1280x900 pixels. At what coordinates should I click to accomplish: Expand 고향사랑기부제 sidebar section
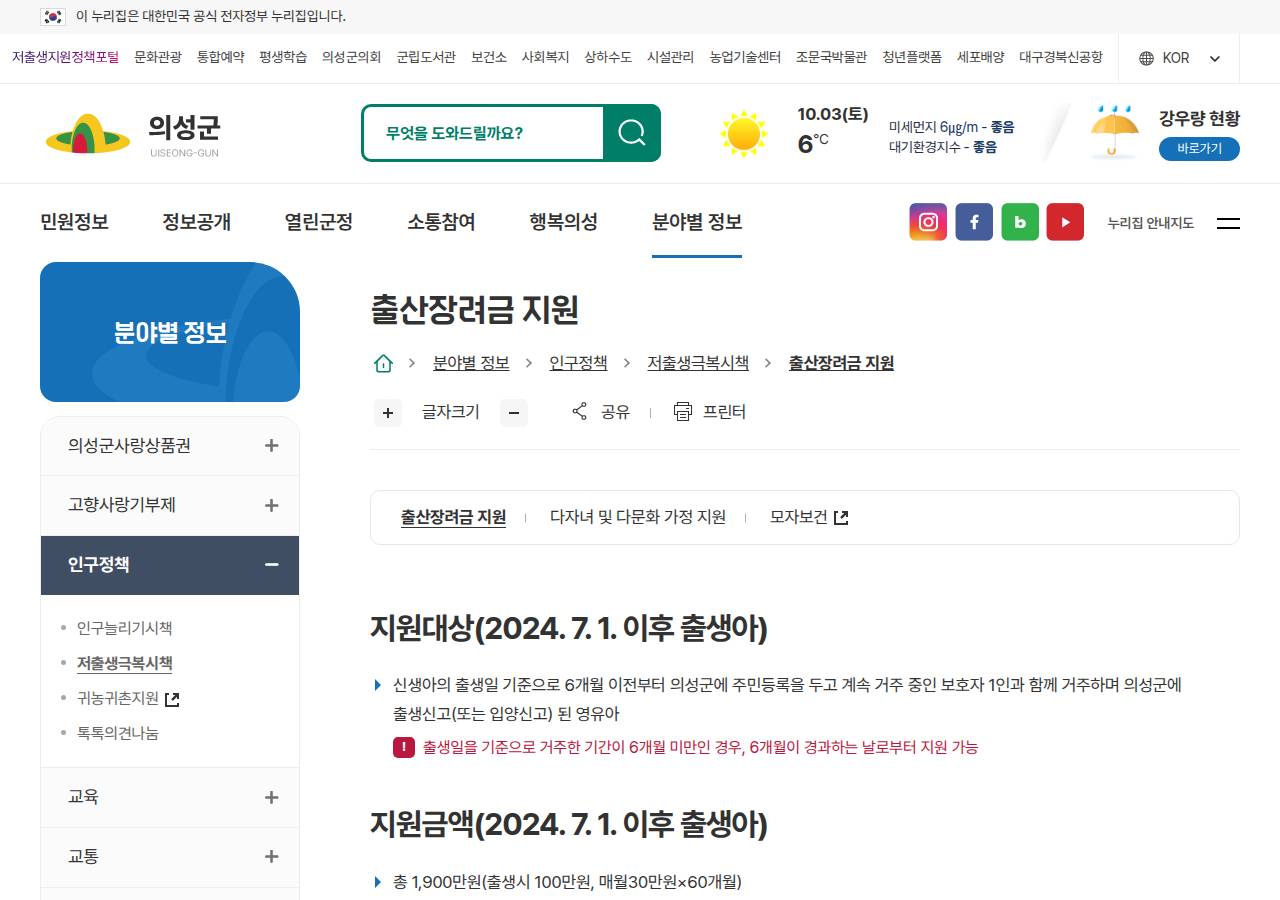click(170, 505)
